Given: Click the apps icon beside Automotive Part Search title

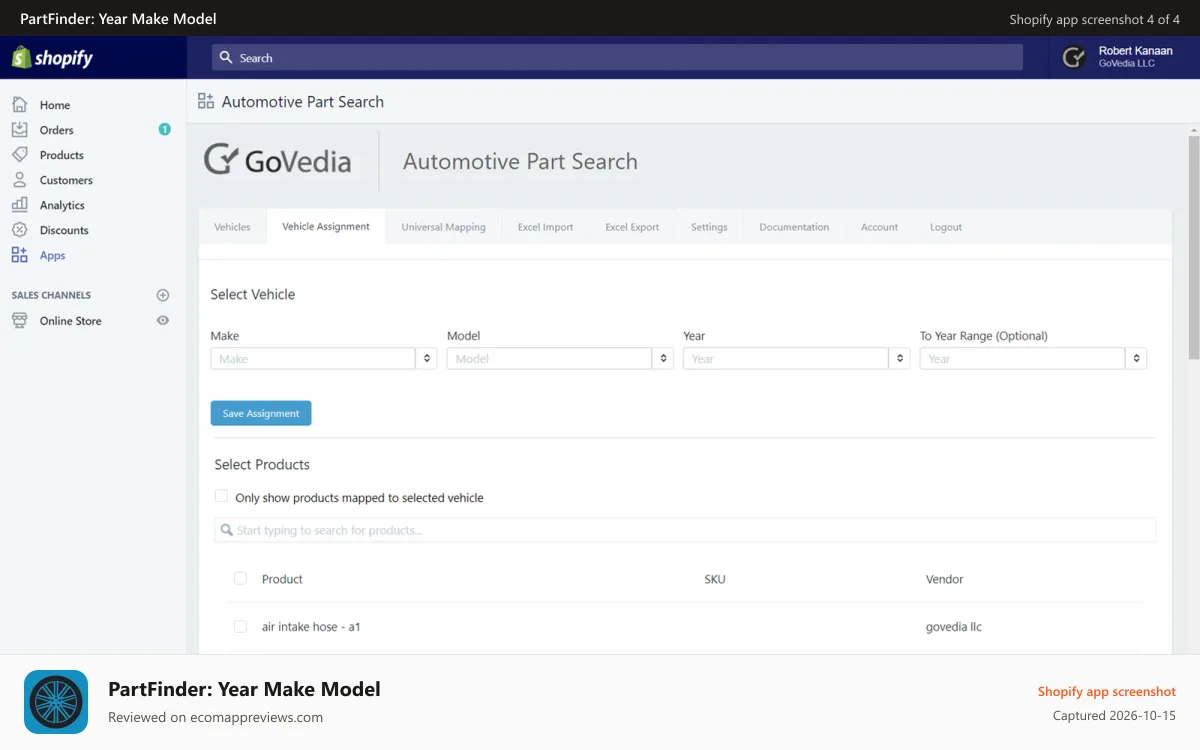Looking at the screenshot, I should [x=206, y=101].
